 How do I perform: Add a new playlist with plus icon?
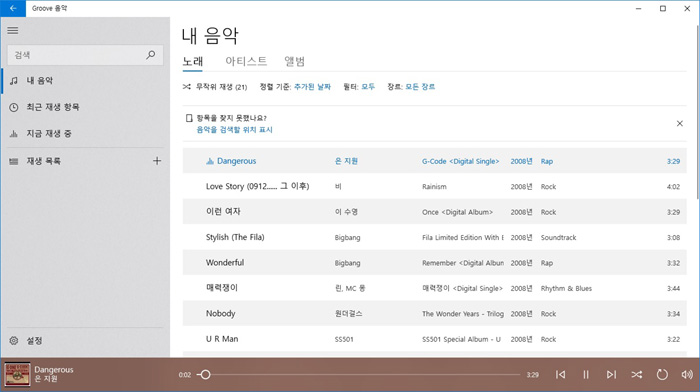157,161
